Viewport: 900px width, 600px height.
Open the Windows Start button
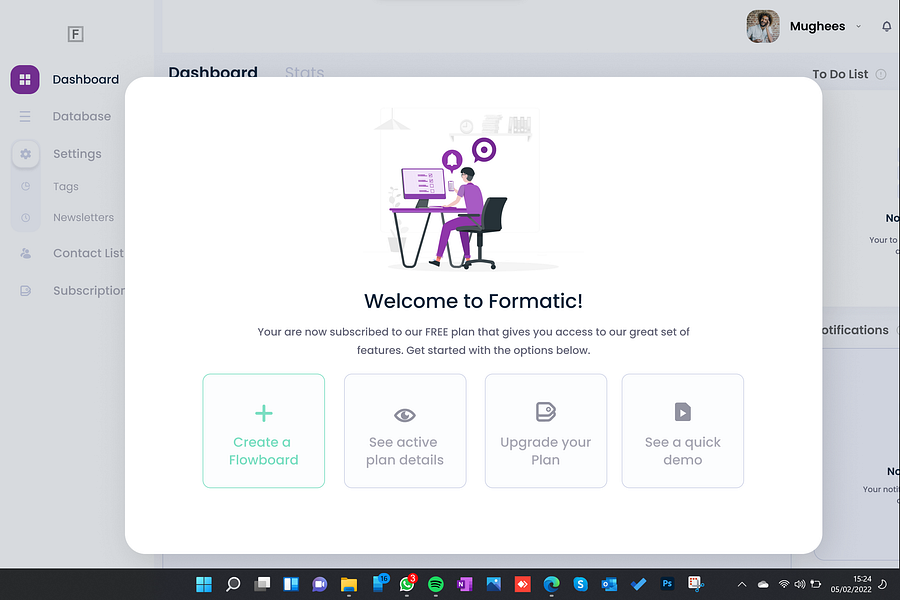204,584
